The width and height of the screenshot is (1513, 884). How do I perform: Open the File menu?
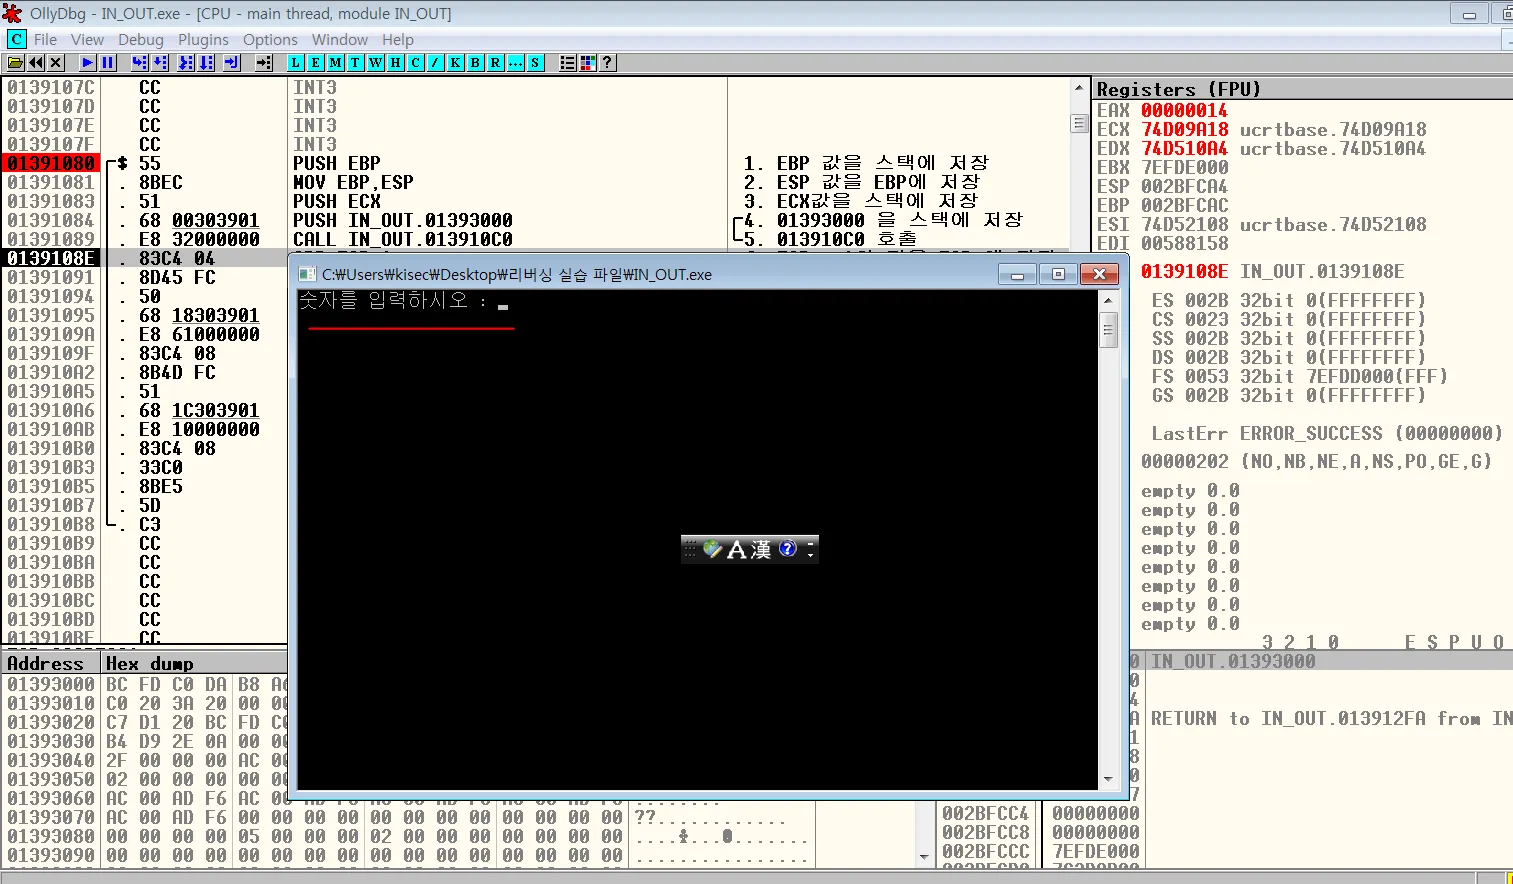45,40
